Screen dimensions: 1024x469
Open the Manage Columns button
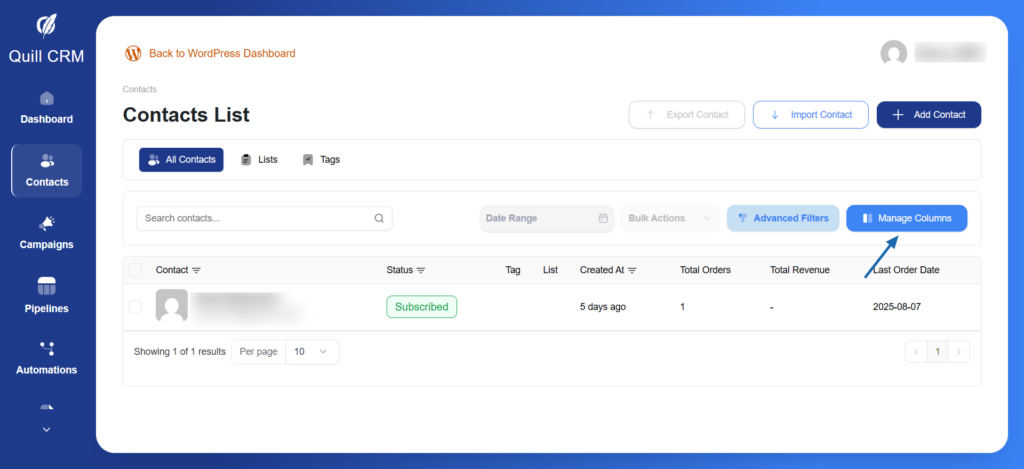906,218
